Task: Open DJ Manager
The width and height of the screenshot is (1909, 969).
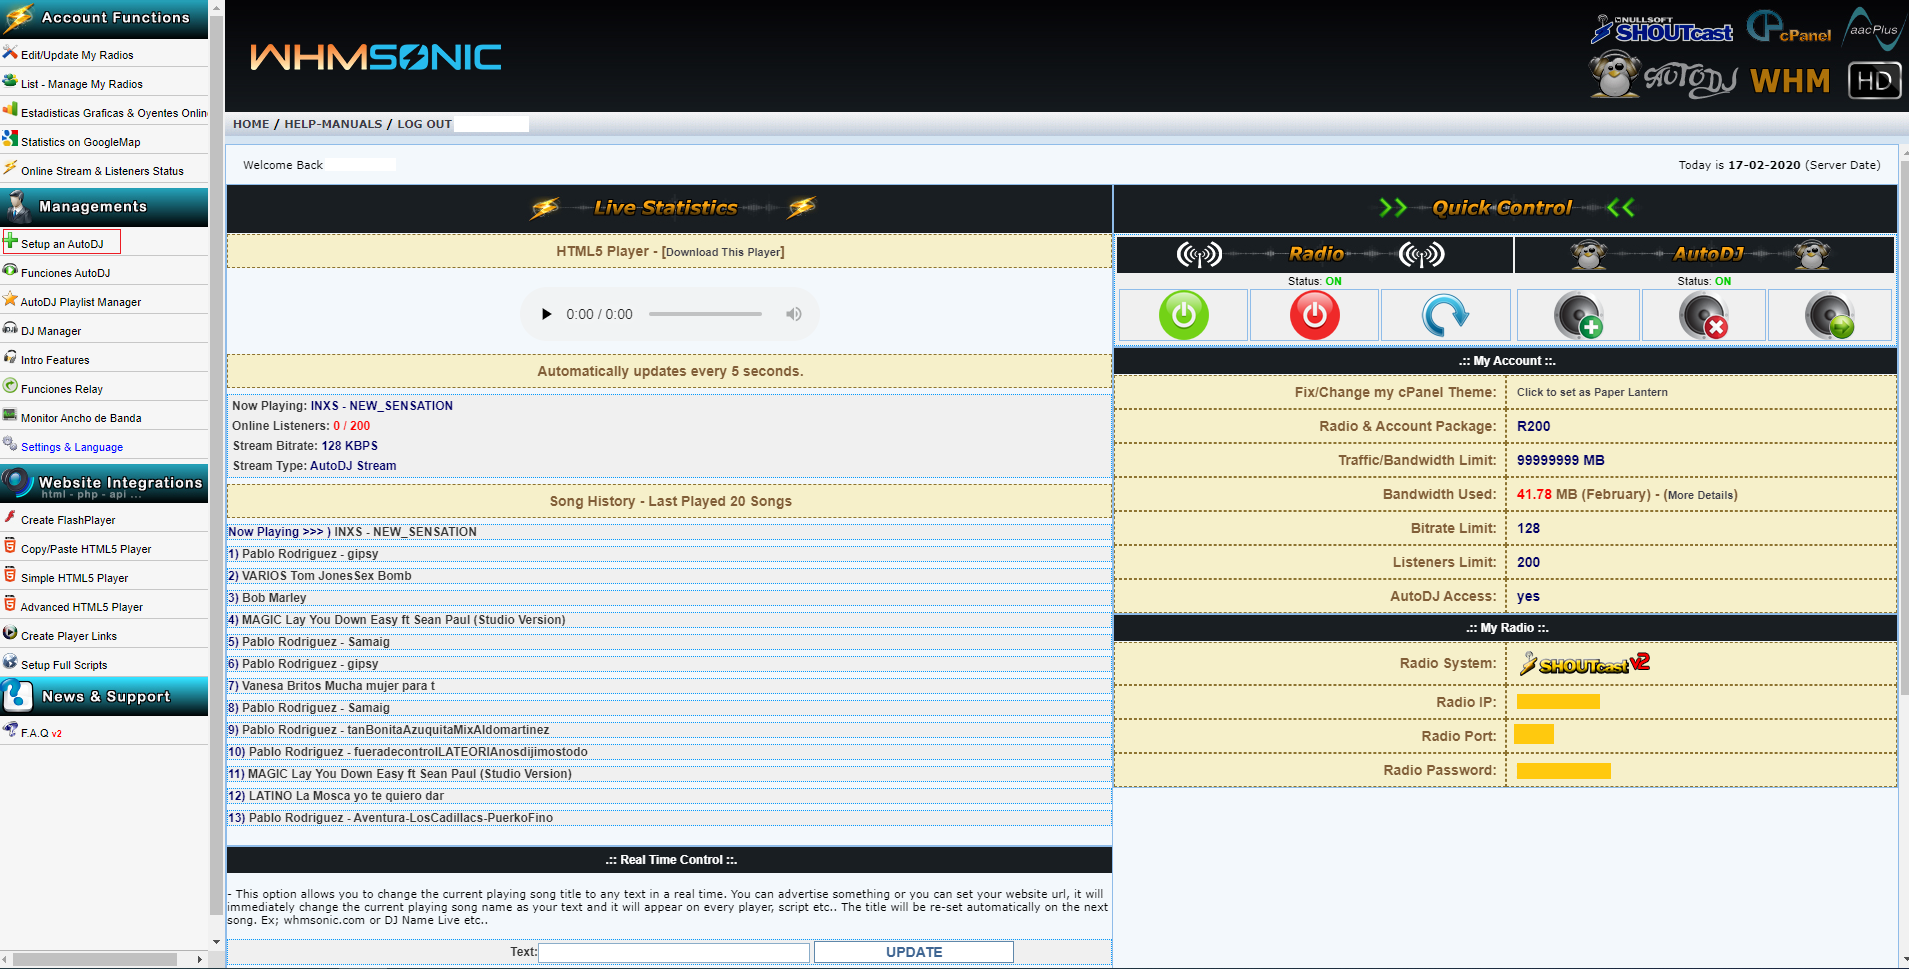Action: [x=51, y=331]
